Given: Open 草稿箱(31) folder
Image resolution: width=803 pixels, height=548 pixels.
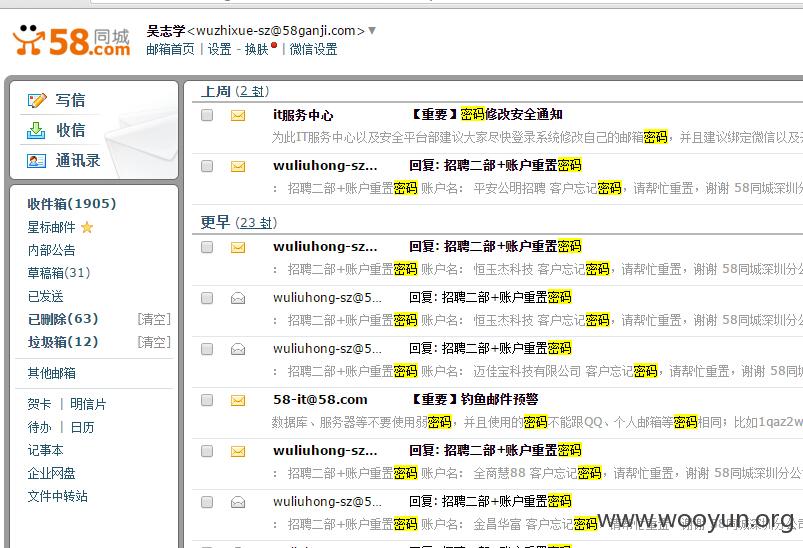Looking at the screenshot, I should [x=59, y=272].
